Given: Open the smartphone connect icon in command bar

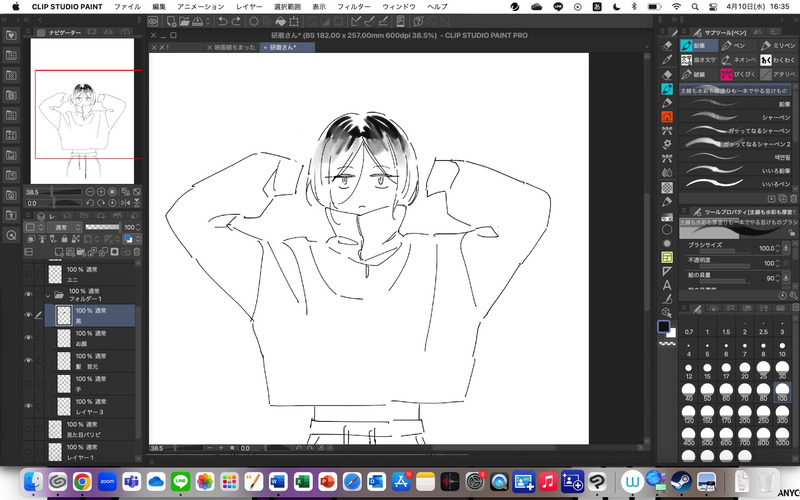Looking at the screenshot, I should coord(401,21).
